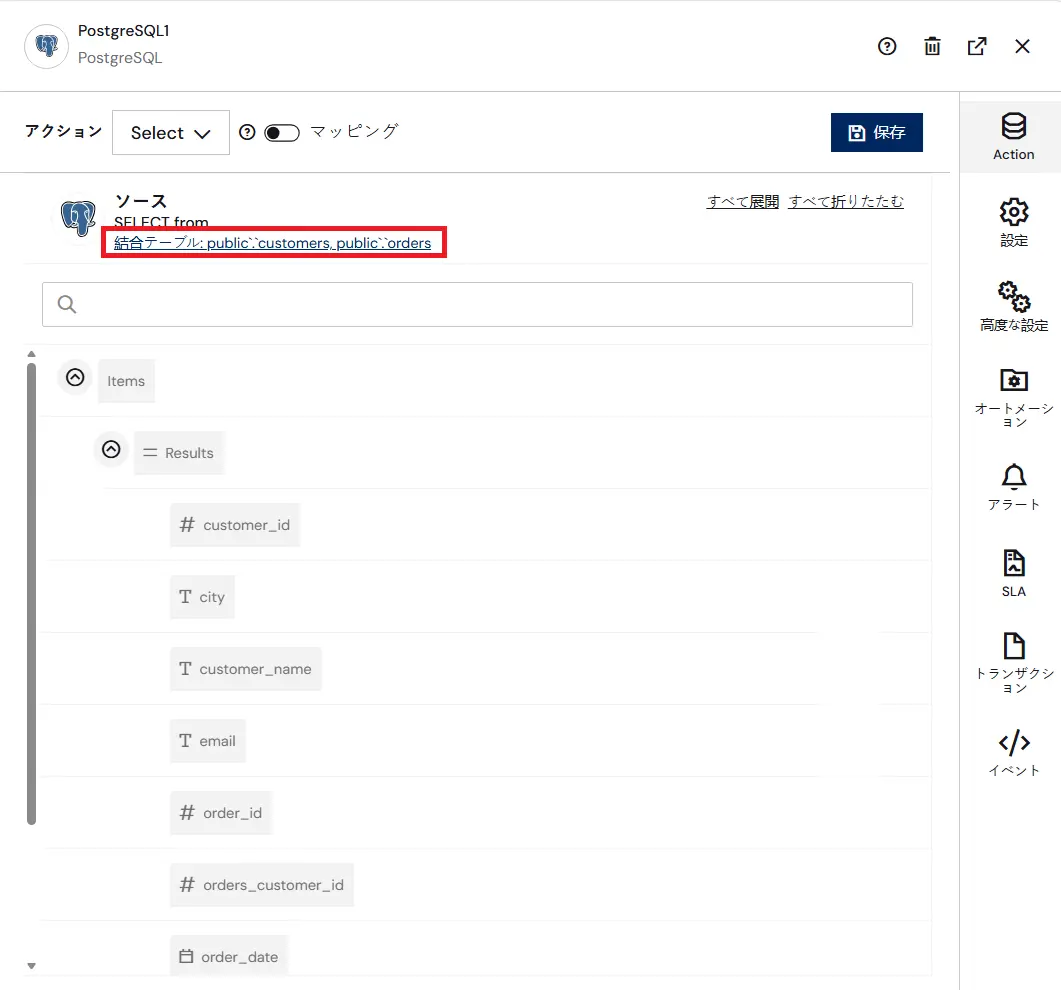This screenshot has height=990, width=1061.
Task: Focus the schema search field
Action: click(477, 305)
